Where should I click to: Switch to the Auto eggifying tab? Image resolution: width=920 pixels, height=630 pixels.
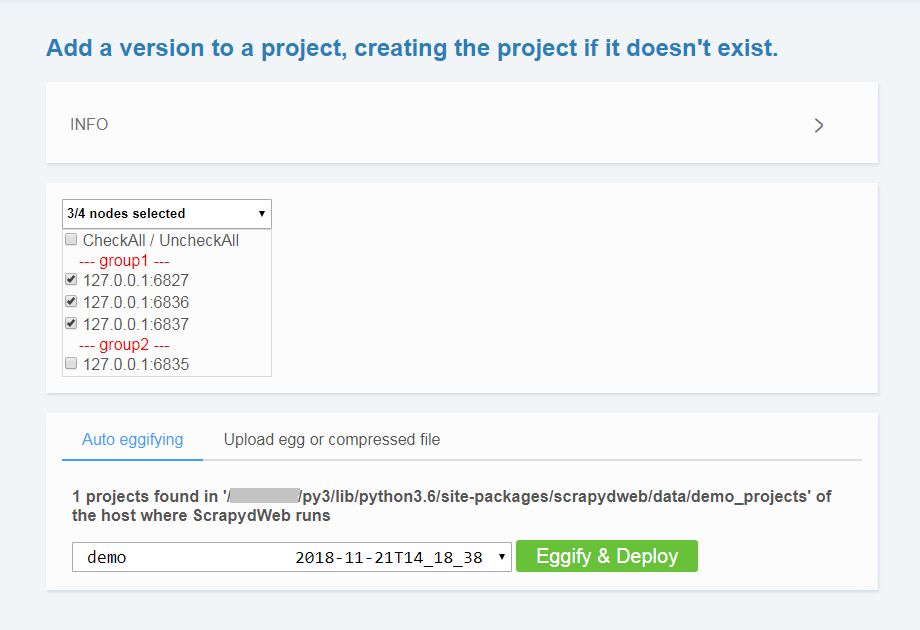pyautogui.click(x=132, y=440)
